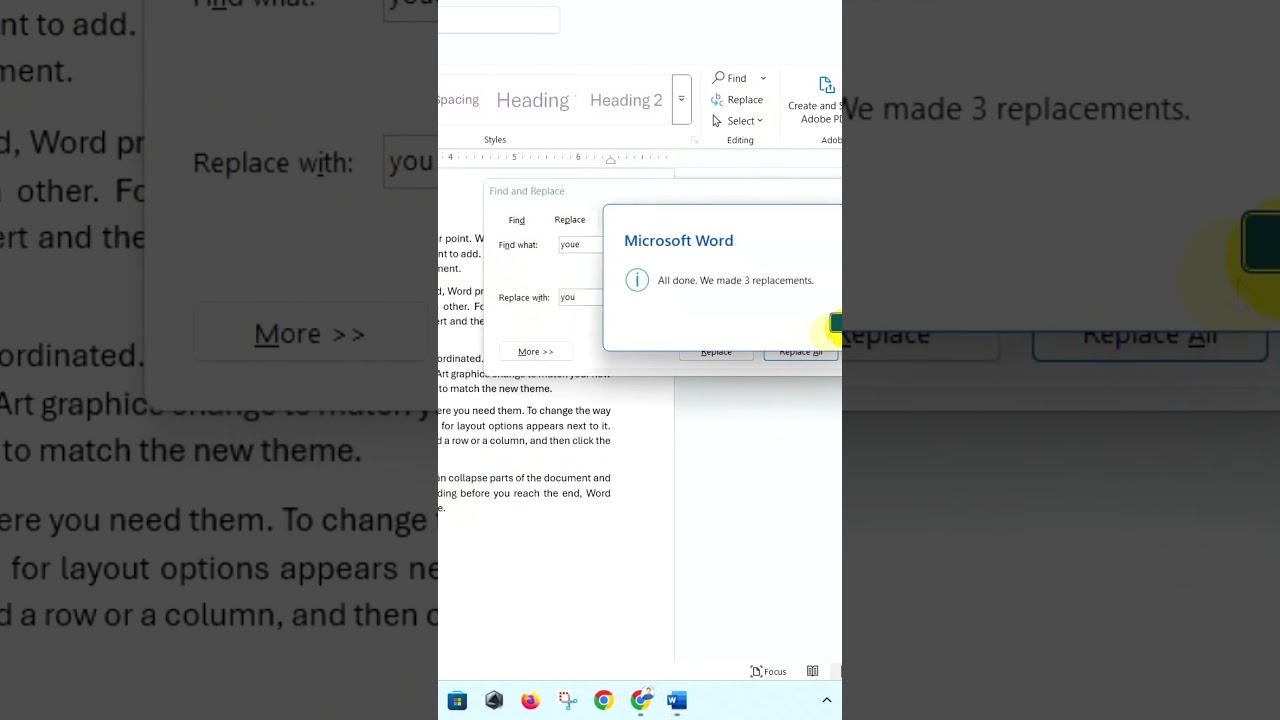The width and height of the screenshot is (1280, 720).
Task: Click document text 'to match the new theme.'
Action: point(495,389)
